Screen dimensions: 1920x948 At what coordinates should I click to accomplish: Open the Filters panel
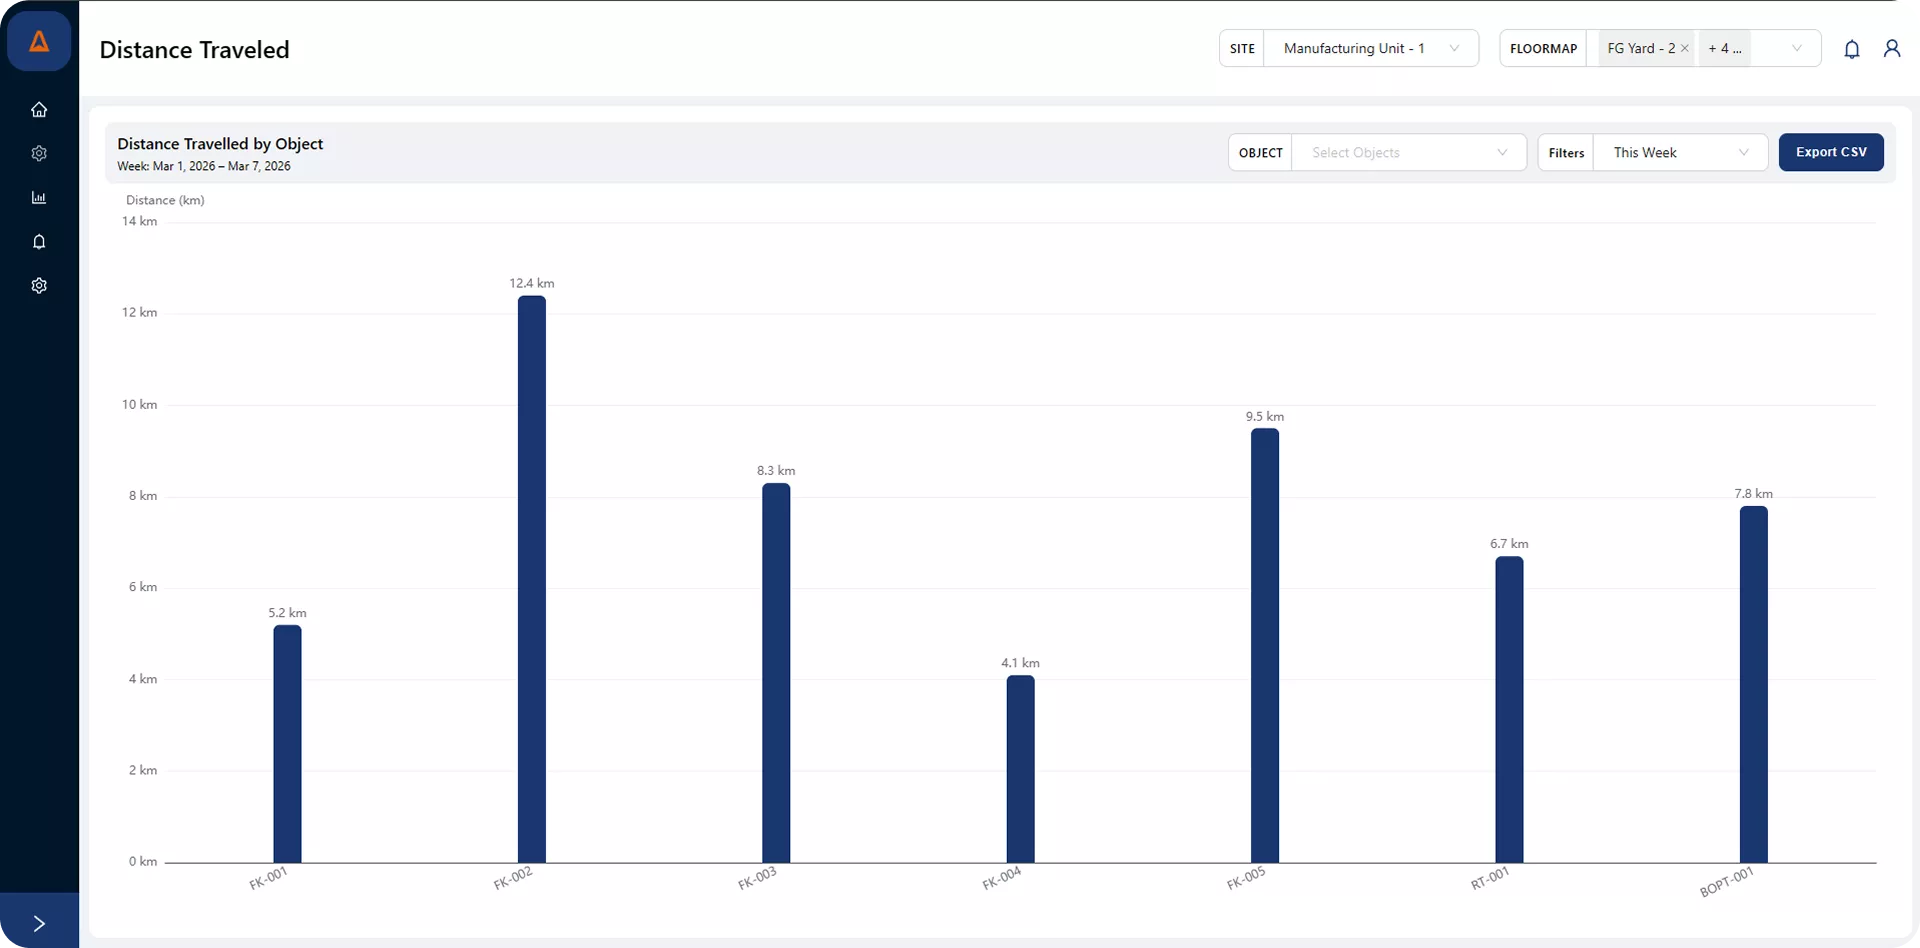(1566, 152)
